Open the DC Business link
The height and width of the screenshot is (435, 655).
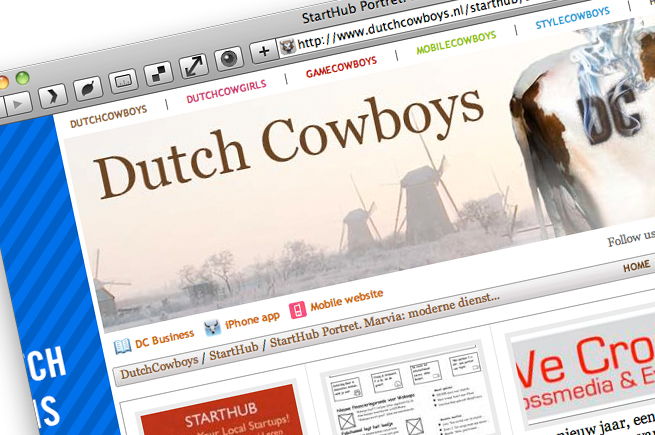point(165,339)
